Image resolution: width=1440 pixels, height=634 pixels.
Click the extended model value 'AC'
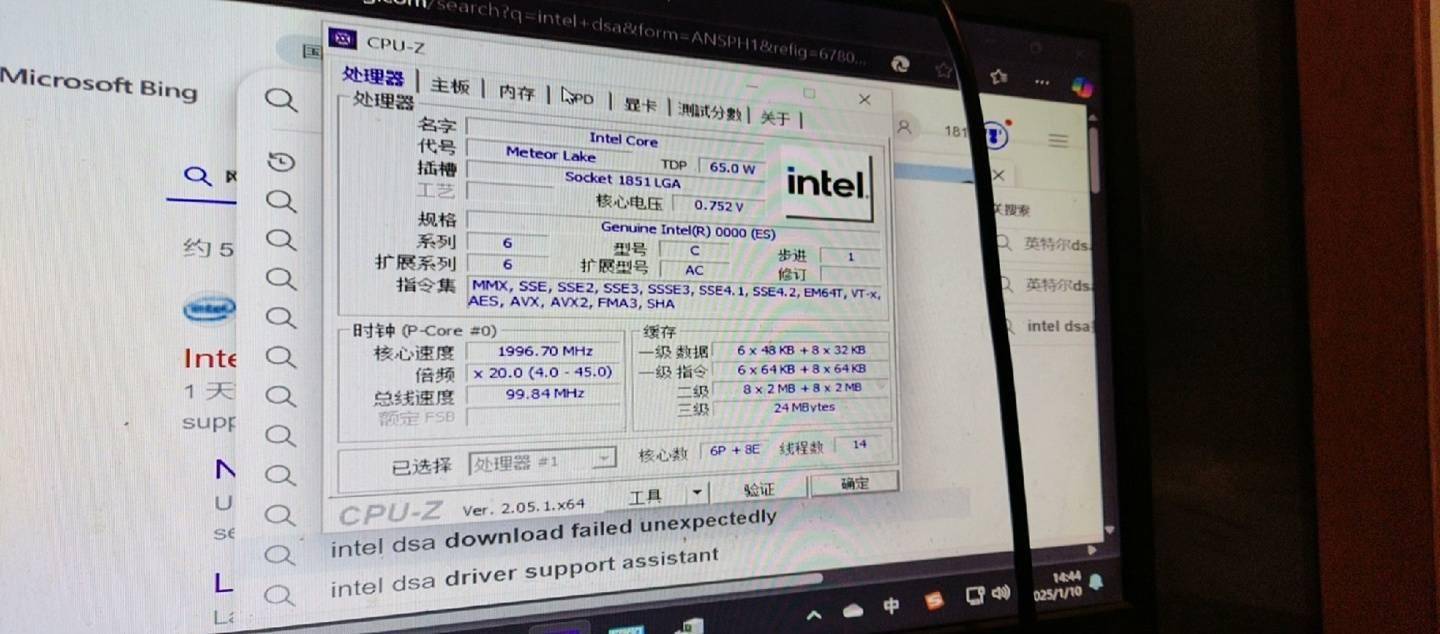point(695,270)
